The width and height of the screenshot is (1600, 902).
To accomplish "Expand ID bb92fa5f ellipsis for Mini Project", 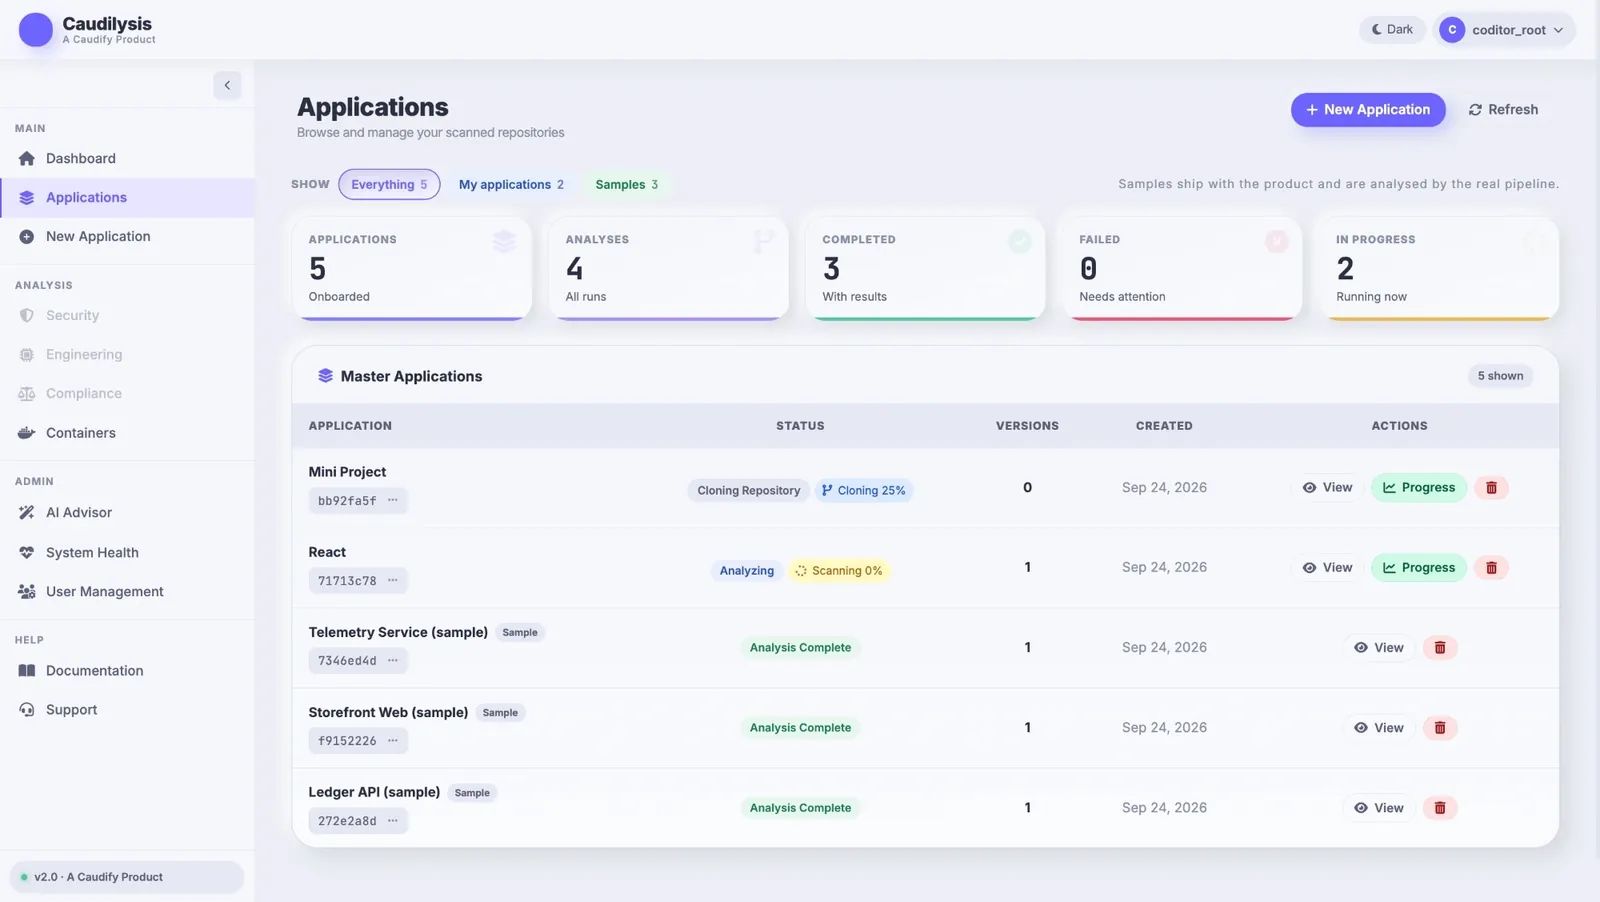I will pyautogui.click(x=393, y=500).
